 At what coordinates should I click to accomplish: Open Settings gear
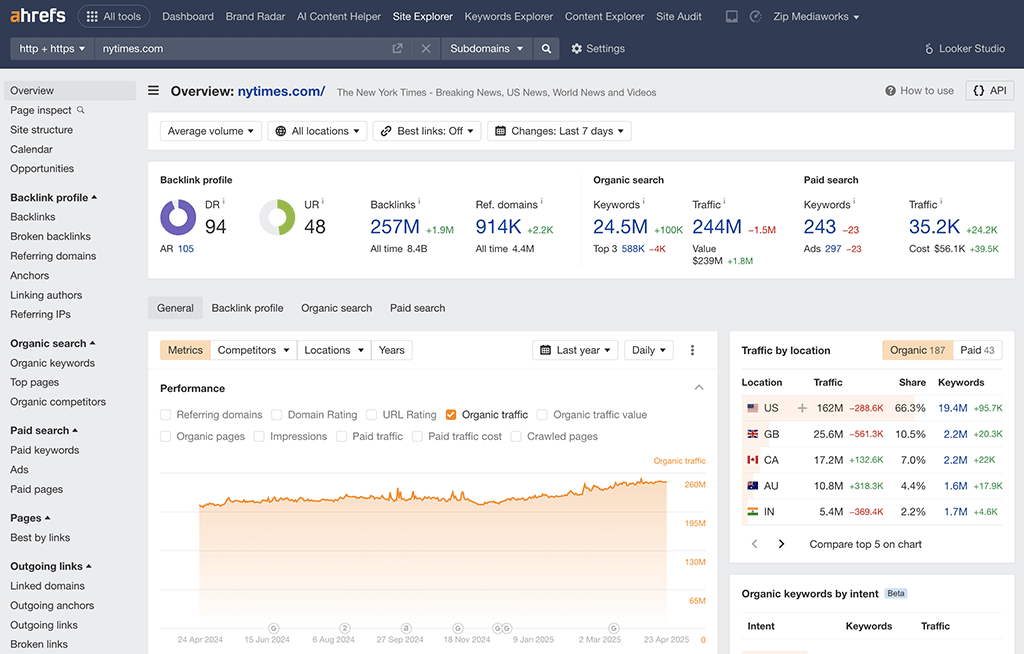[598, 48]
